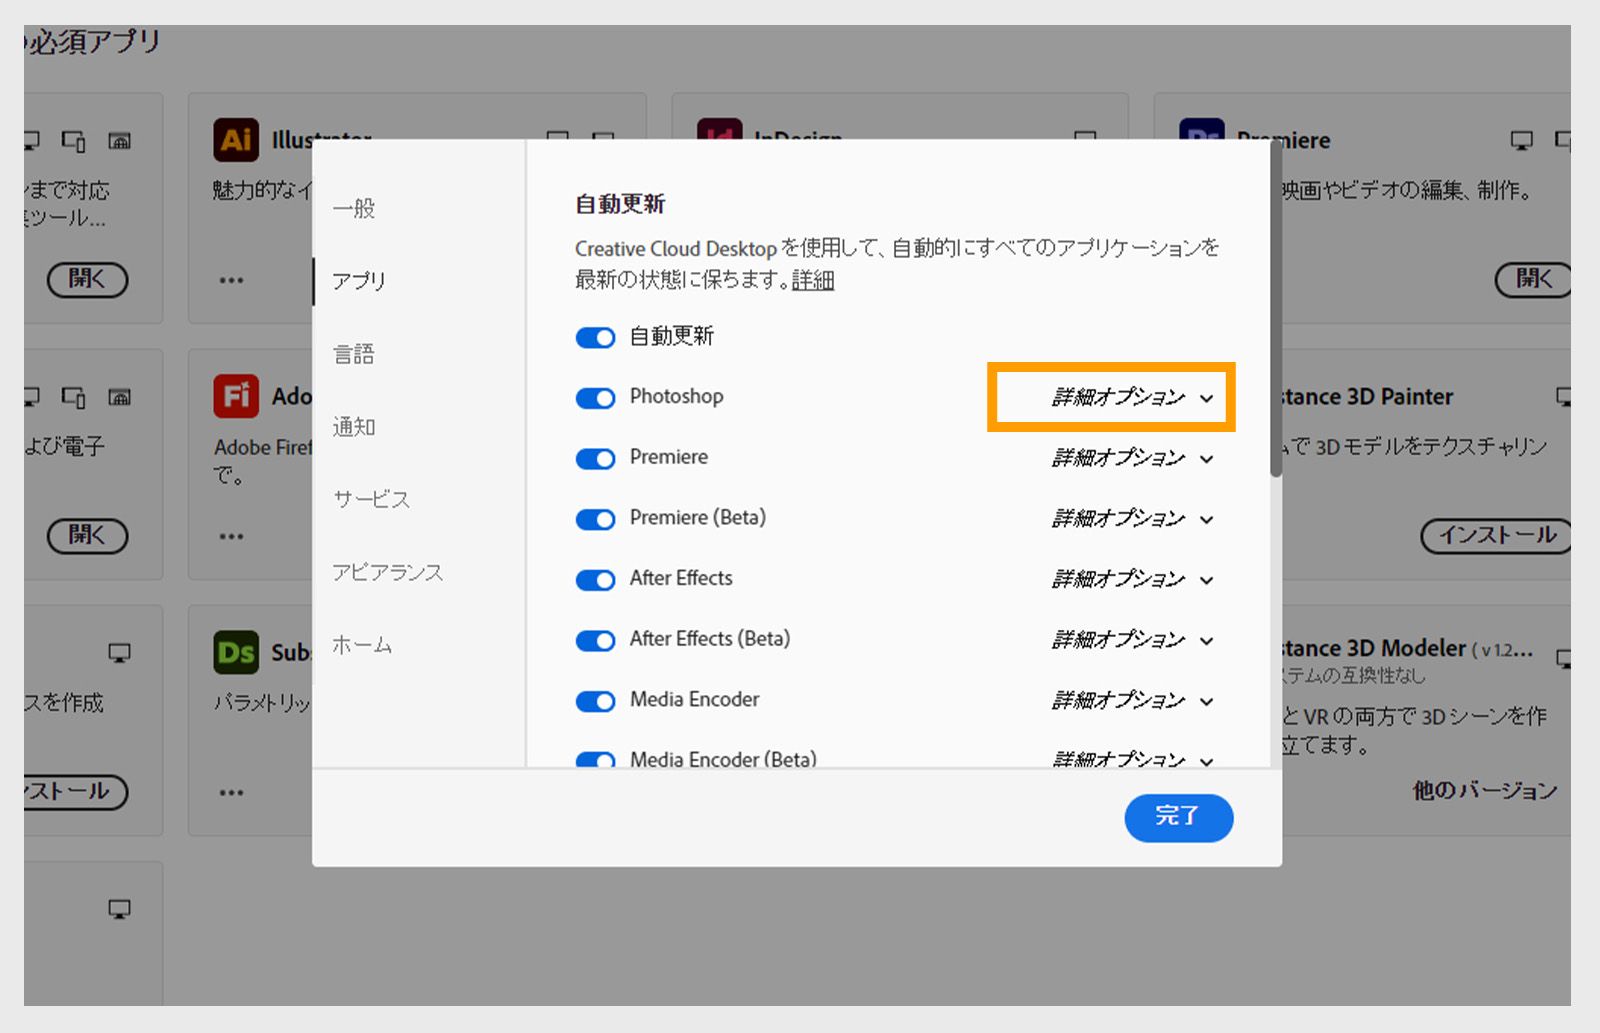This screenshot has width=1600, height=1033.
Task: Expand 詳細オプション for Premiere
Action: 1132,458
